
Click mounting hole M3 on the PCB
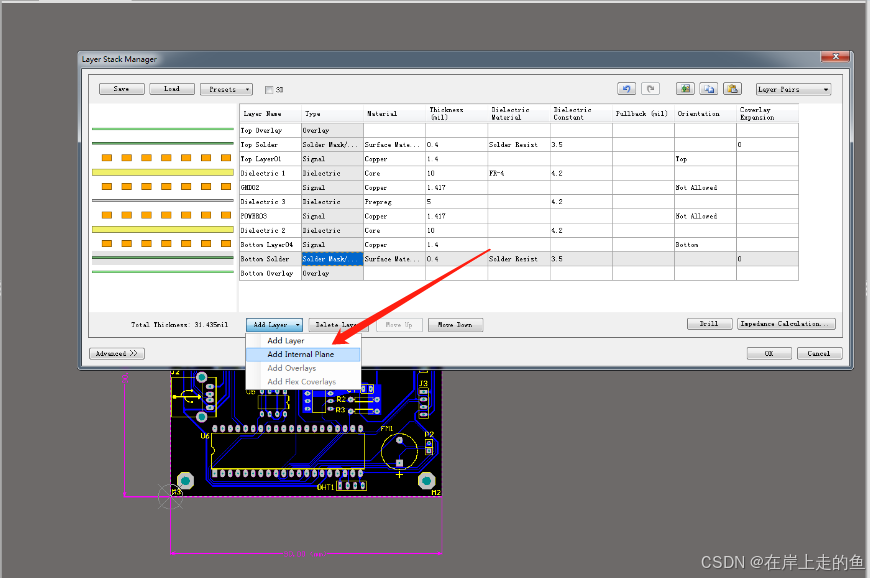(185, 480)
